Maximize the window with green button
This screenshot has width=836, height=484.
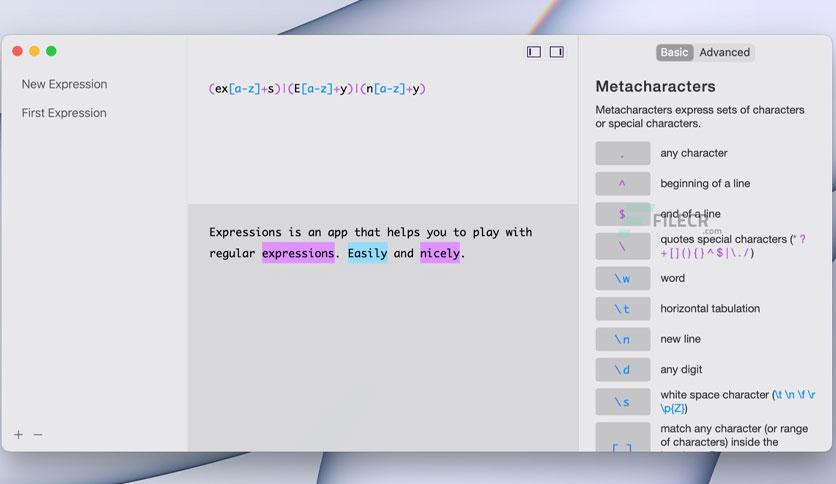coord(51,51)
